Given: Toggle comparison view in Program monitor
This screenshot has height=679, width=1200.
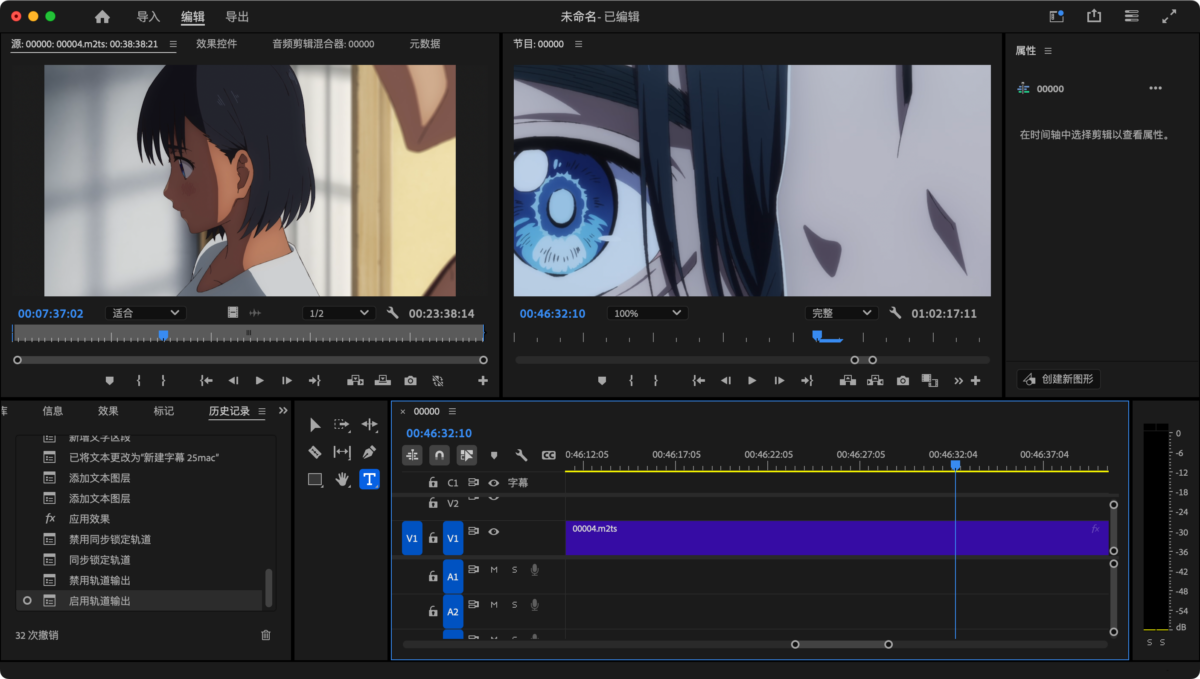Looking at the screenshot, I should [x=930, y=381].
